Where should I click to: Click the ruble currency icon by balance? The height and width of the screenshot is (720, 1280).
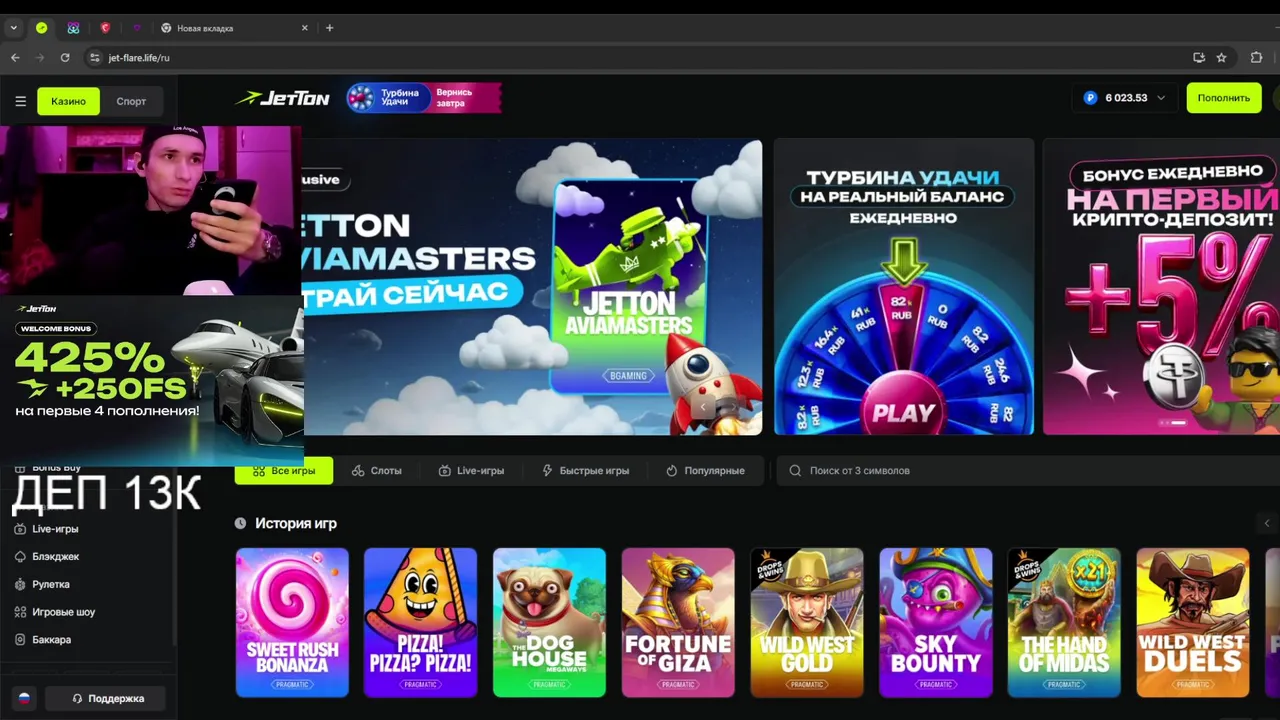pos(1090,98)
